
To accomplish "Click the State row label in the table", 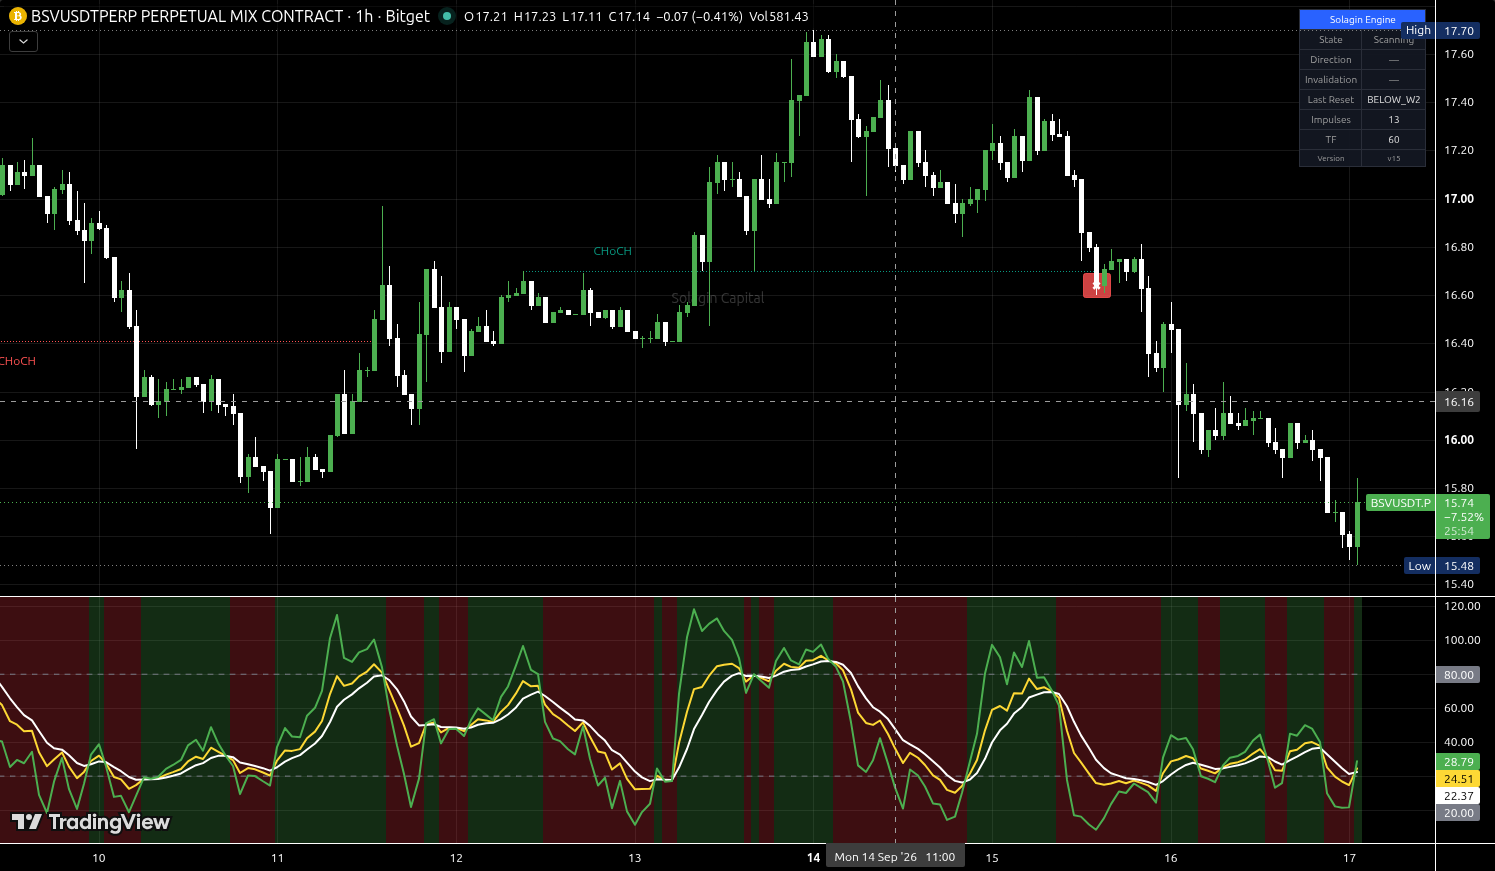I will click(1331, 40).
